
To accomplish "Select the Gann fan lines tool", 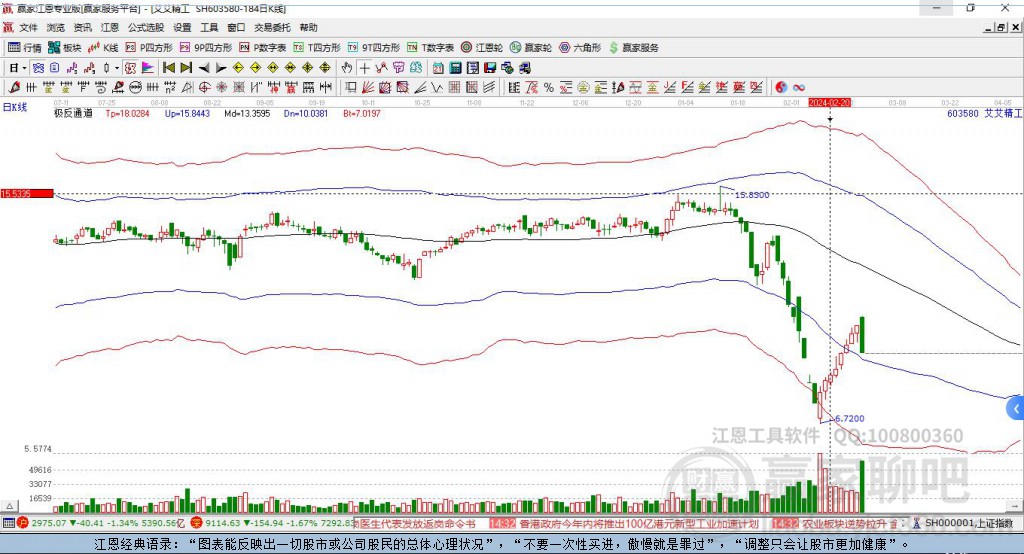I will (368, 88).
